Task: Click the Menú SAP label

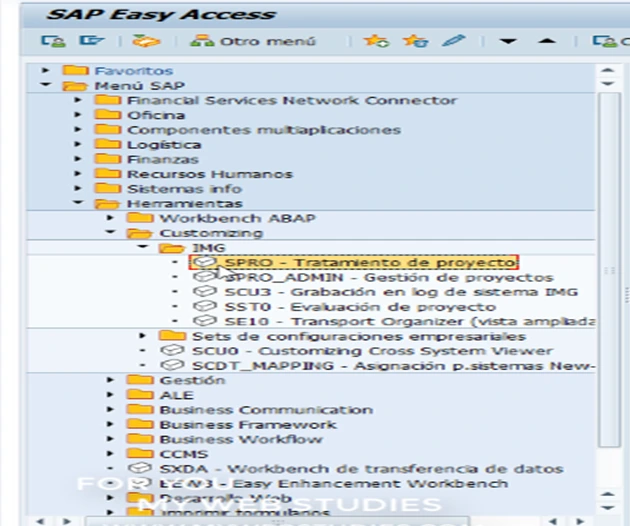Action: pyautogui.click(x=139, y=86)
